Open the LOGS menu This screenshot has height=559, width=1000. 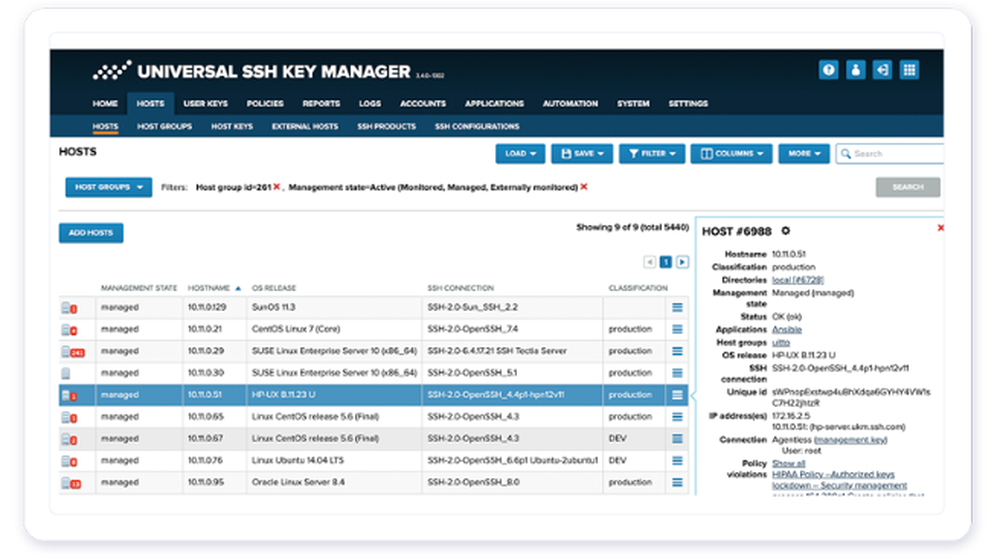(370, 103)
